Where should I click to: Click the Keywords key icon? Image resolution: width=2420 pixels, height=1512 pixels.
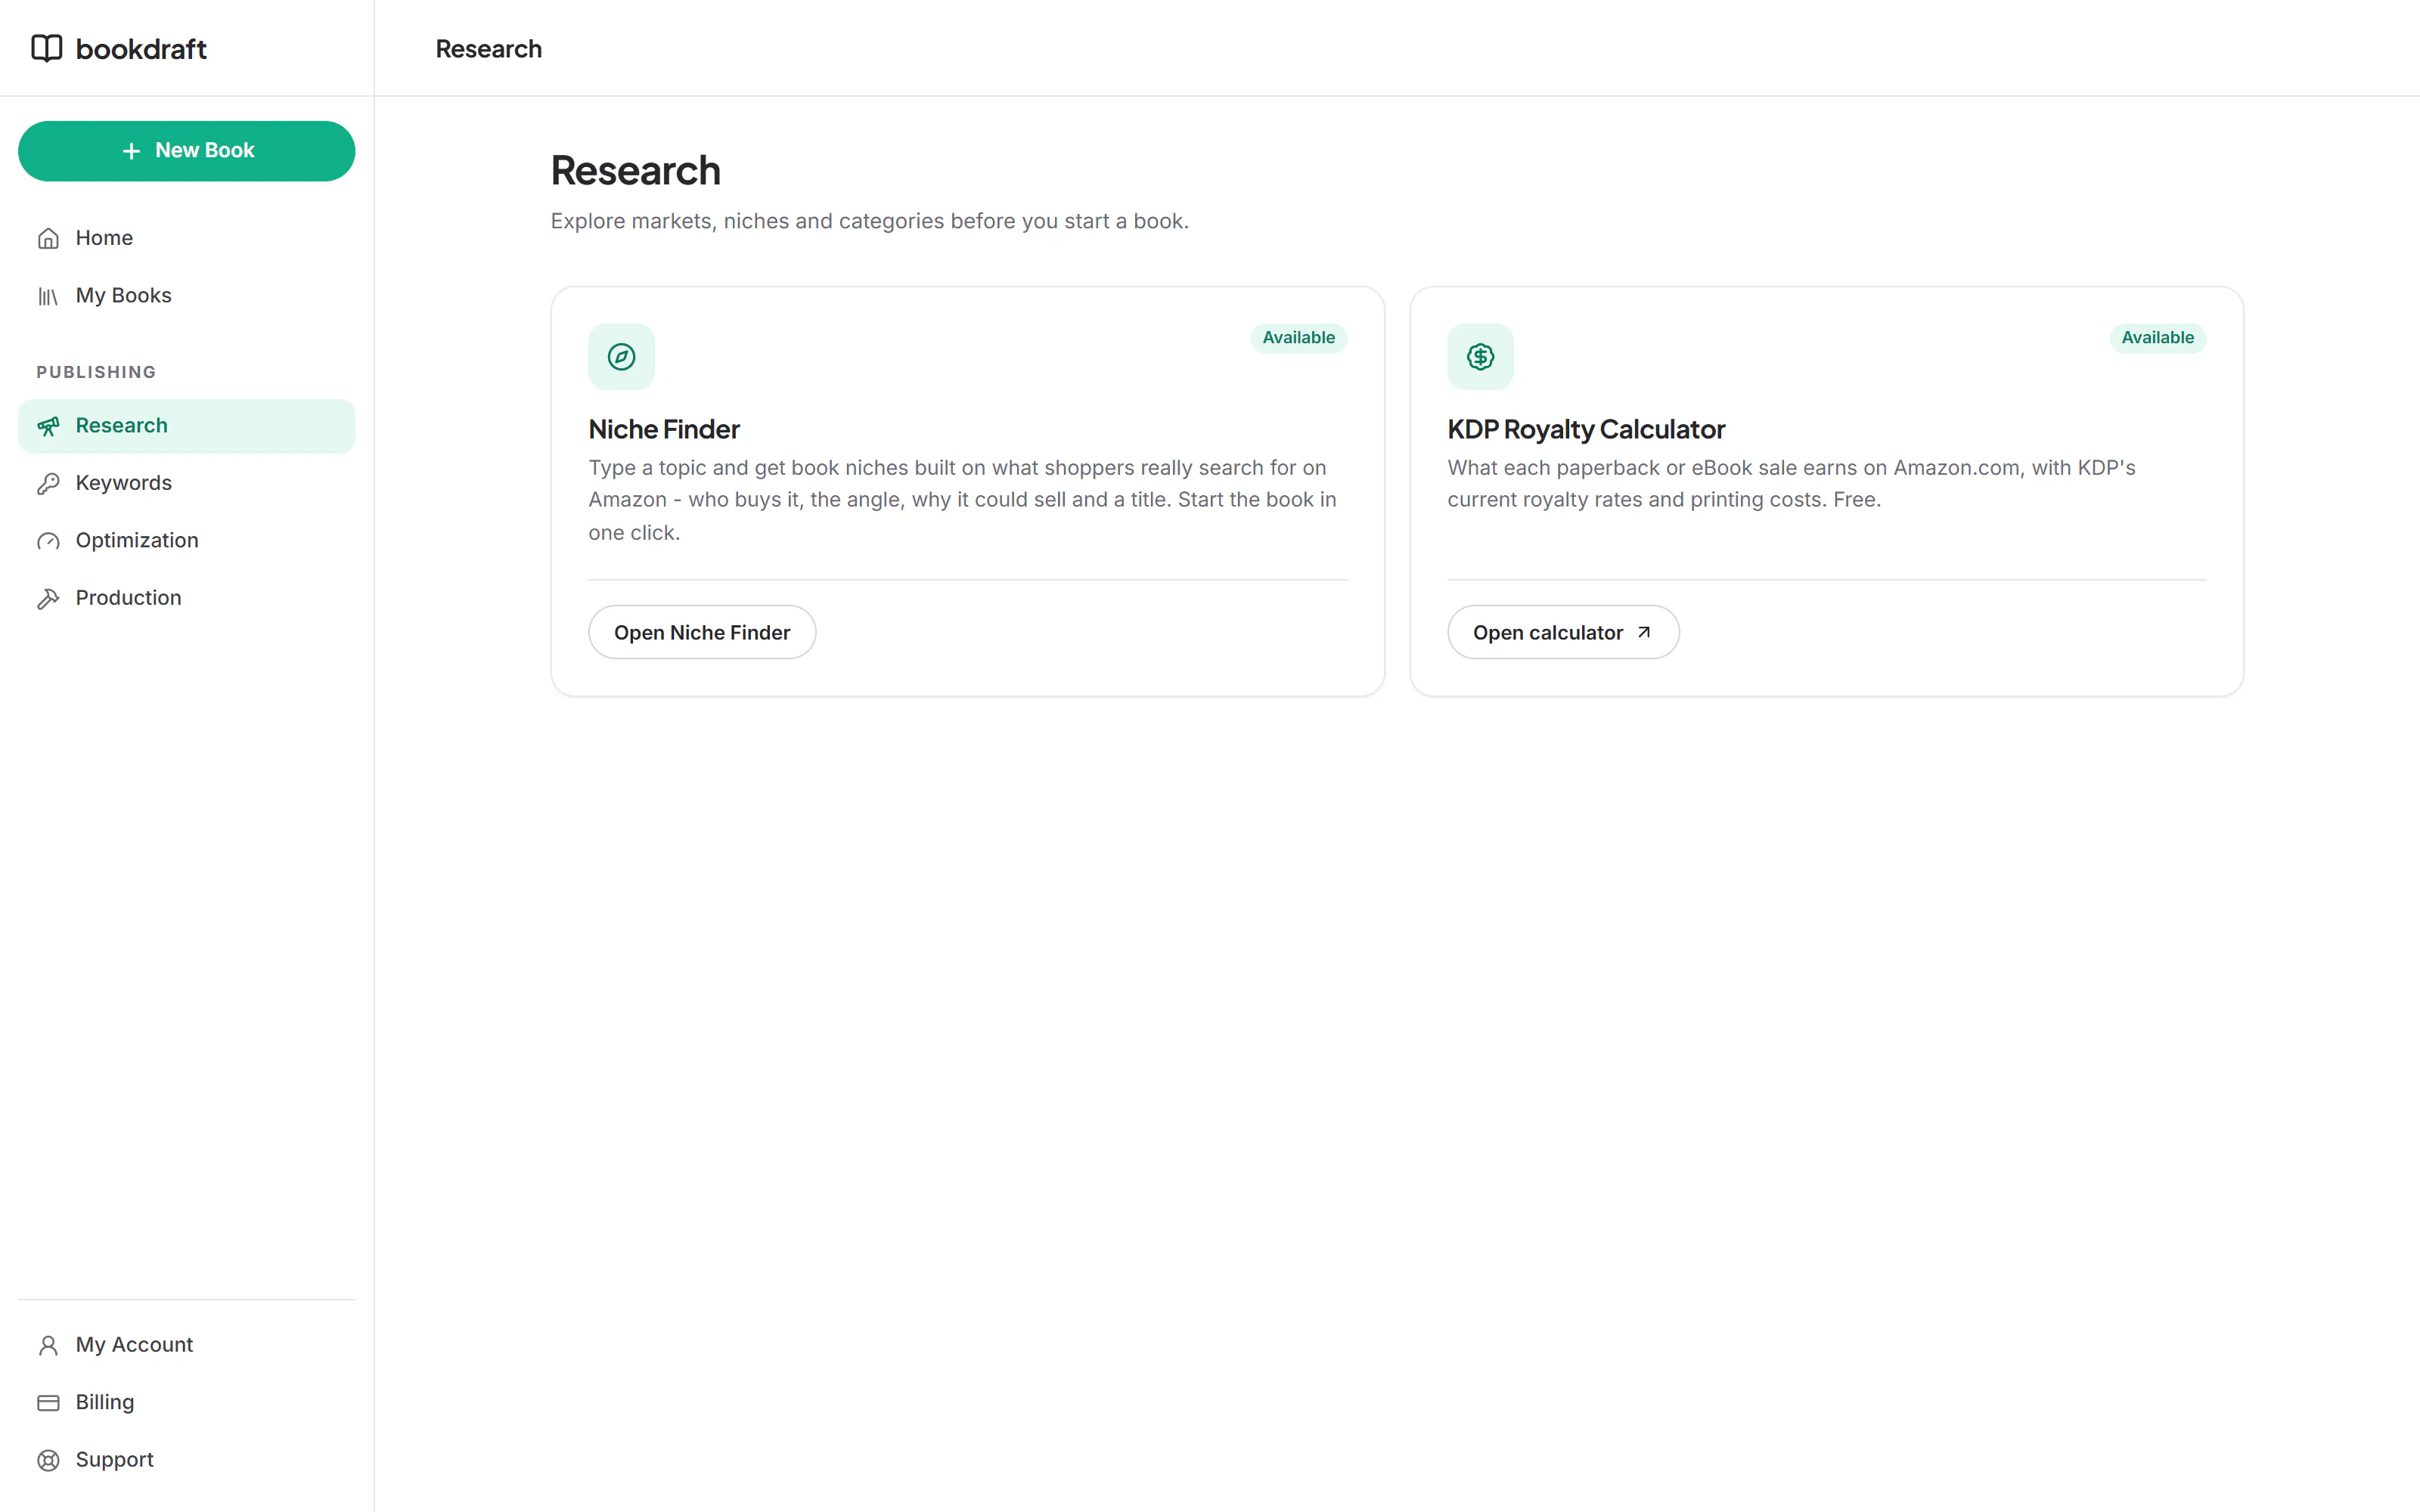[48, 483]
